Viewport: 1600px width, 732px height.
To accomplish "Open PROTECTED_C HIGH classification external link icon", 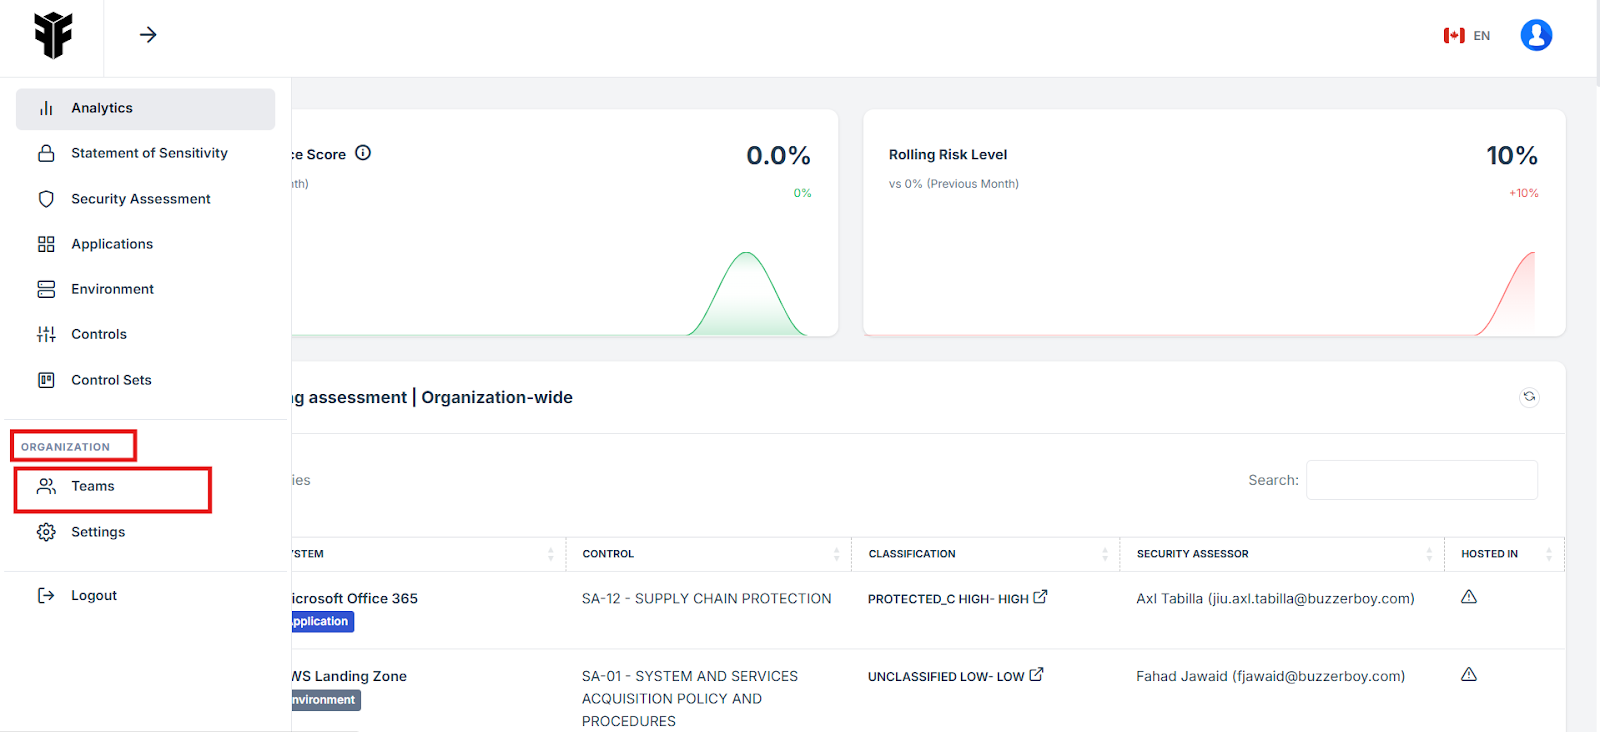I will pyautogui.click(x=1040, y=597).
